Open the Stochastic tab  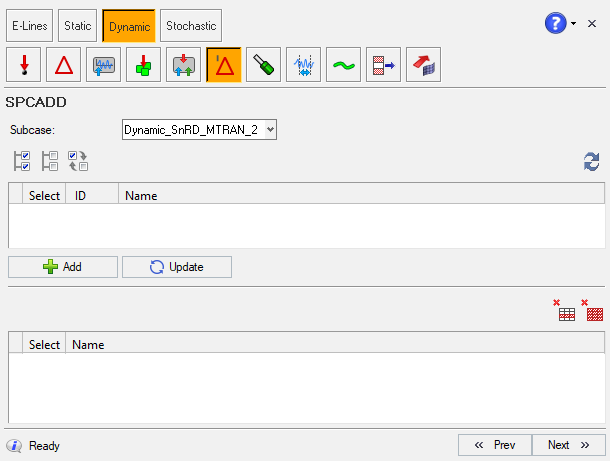191,26
